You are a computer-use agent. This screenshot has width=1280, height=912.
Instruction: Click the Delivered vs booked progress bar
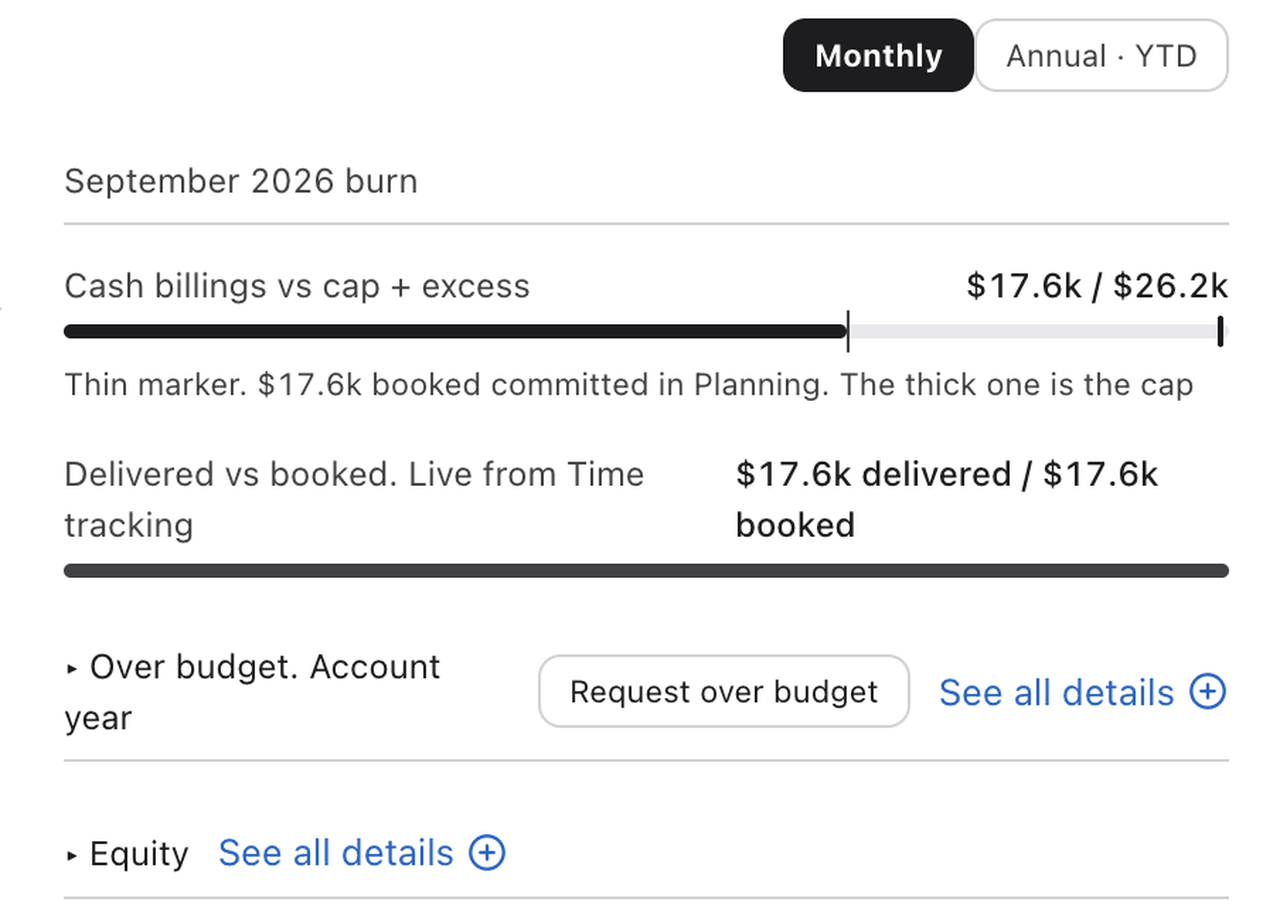point(646,571)
